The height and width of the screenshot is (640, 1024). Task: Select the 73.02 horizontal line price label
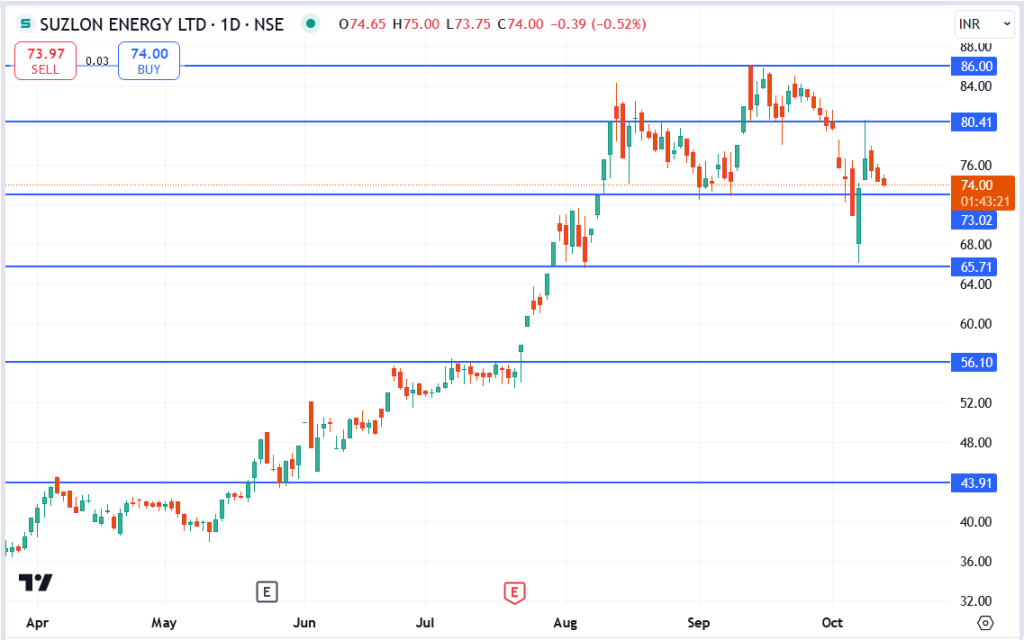tap(974, 220)
